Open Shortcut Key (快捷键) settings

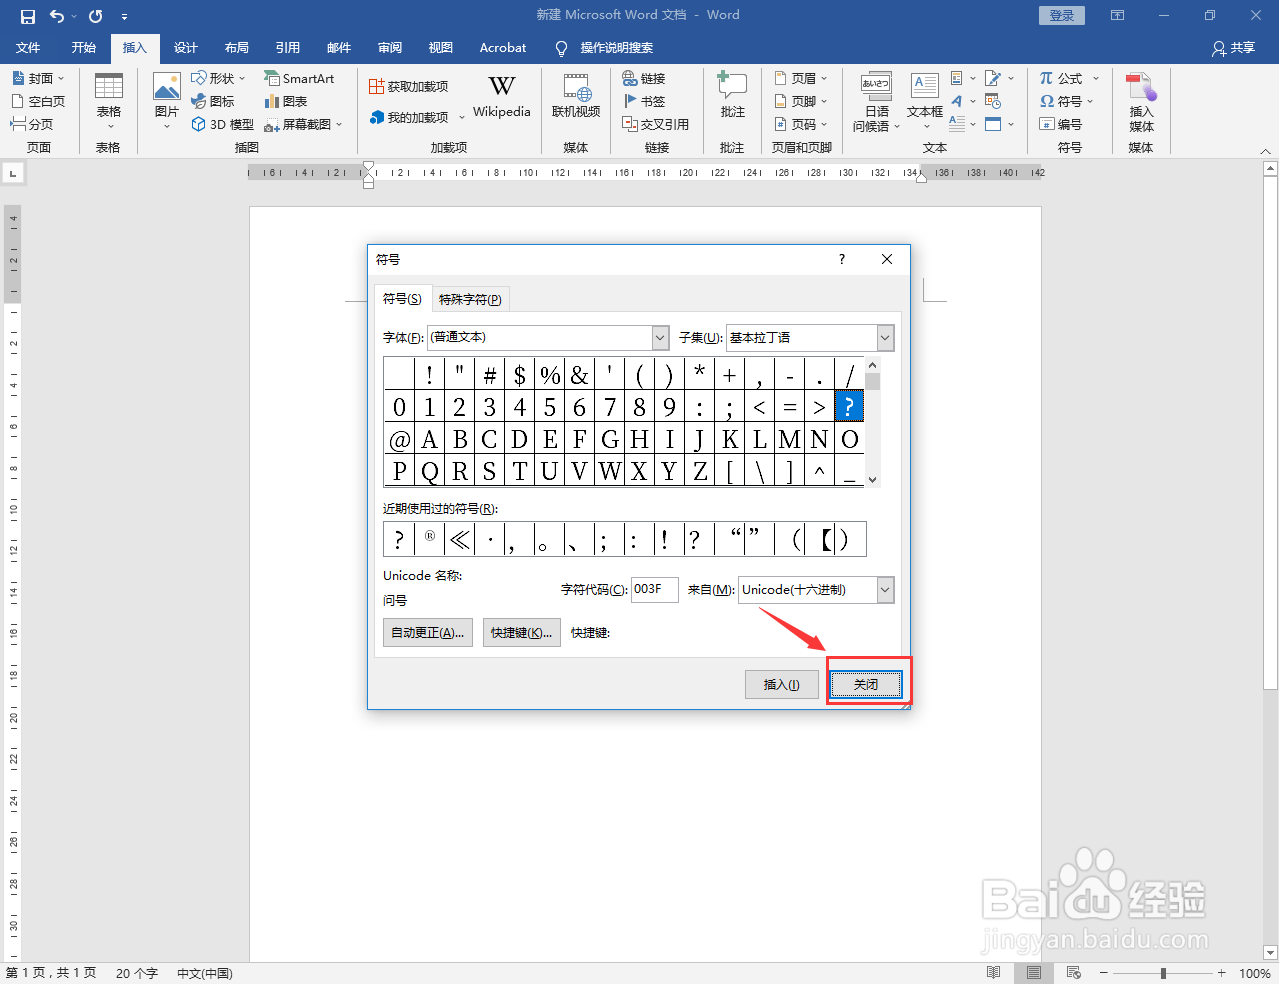[x=521, y=633]
